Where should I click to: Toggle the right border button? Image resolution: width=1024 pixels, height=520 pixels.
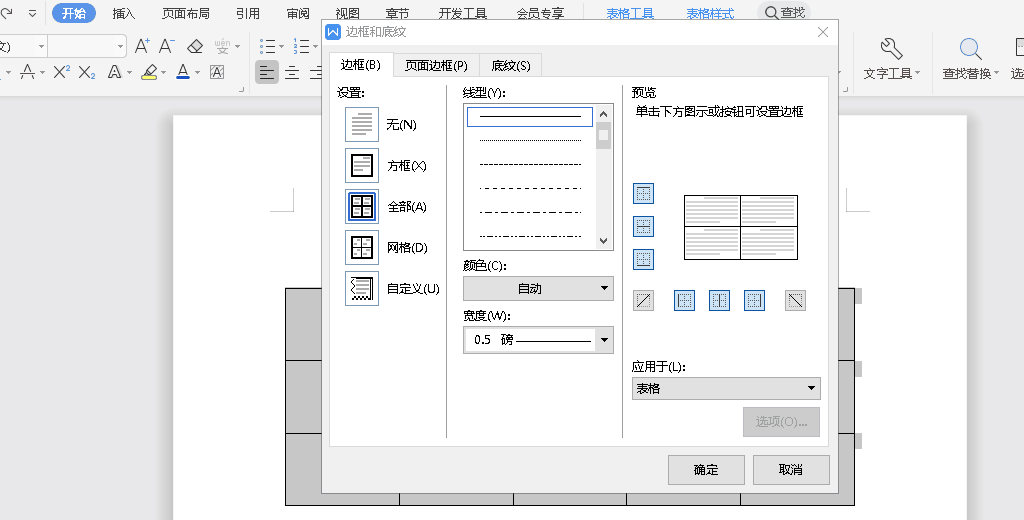[x=754, y=300]
